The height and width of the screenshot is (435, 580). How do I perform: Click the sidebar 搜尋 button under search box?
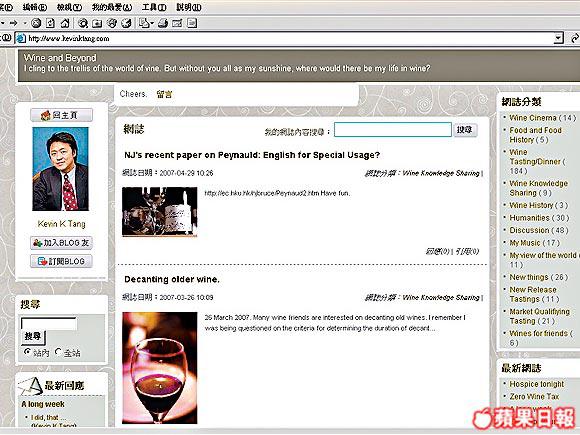[x=33, y=336]
